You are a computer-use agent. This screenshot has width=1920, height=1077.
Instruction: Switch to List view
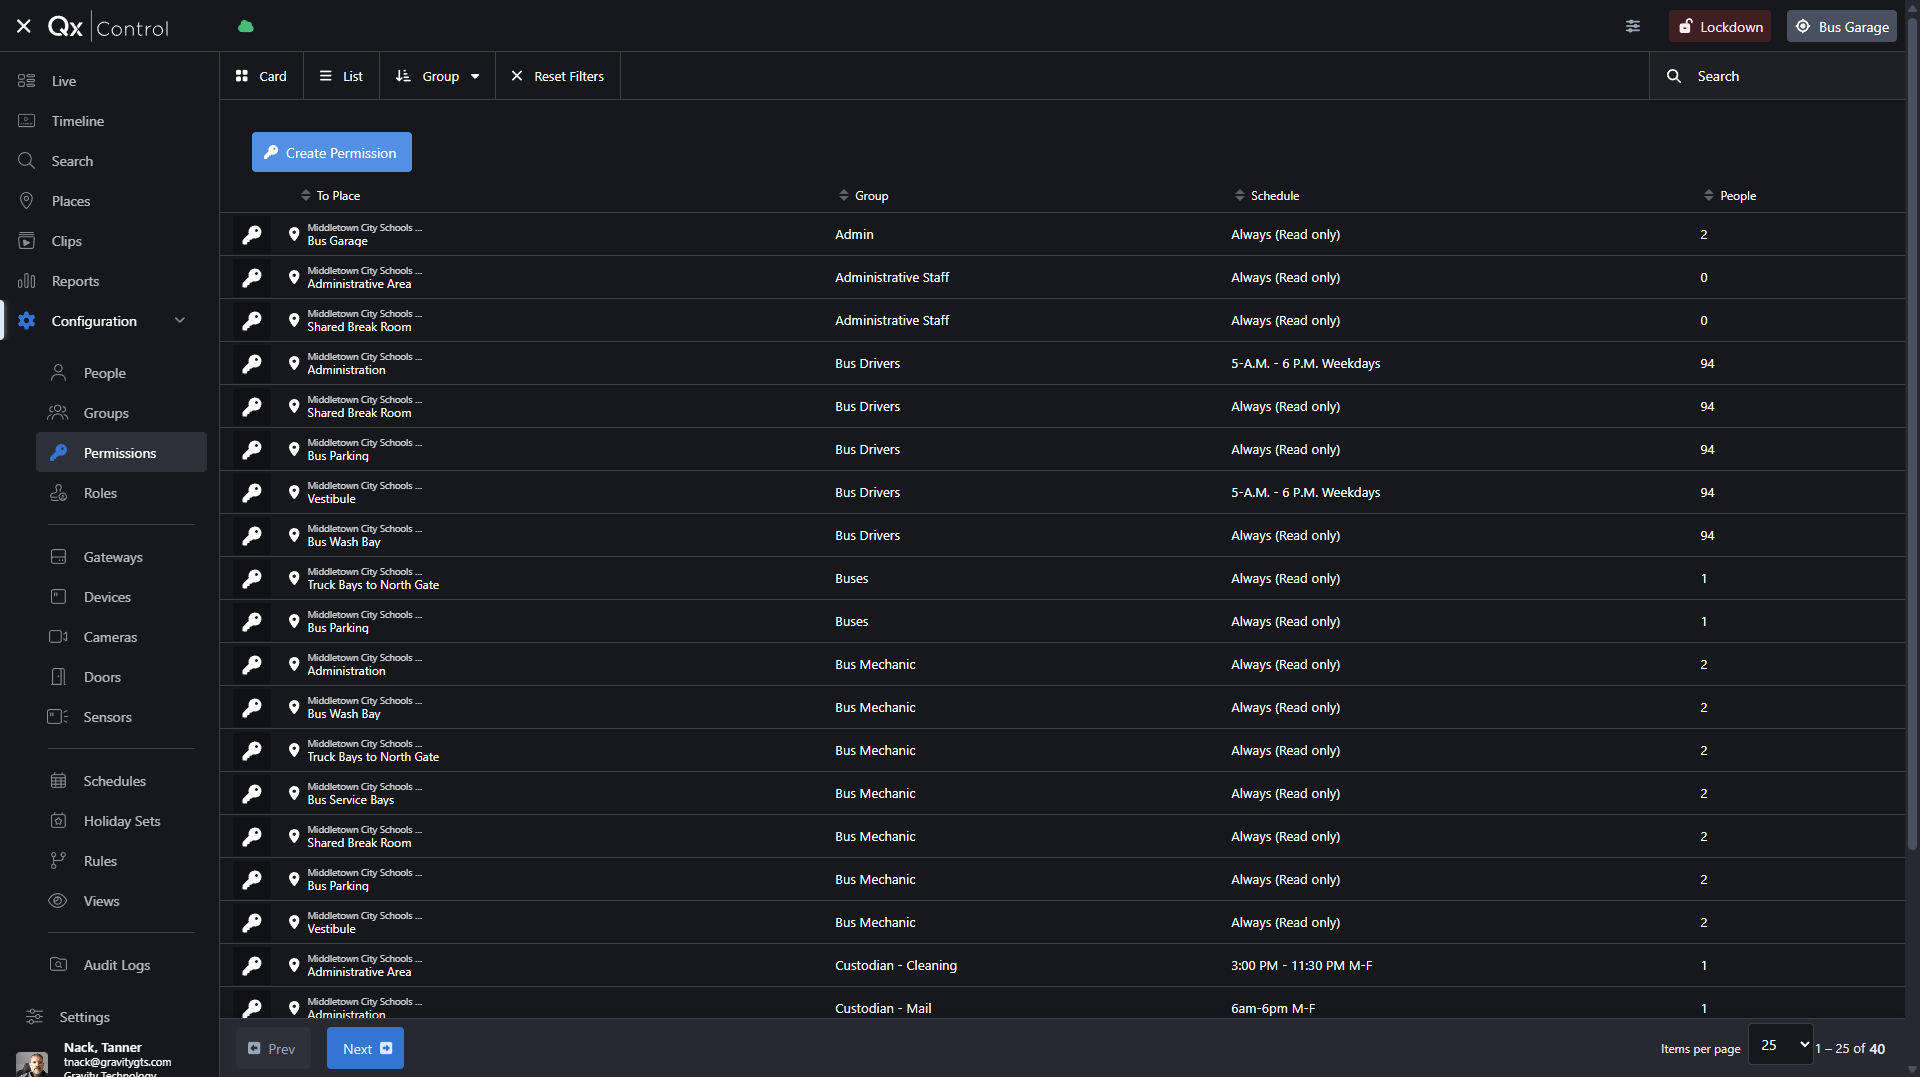coord(341,76)
